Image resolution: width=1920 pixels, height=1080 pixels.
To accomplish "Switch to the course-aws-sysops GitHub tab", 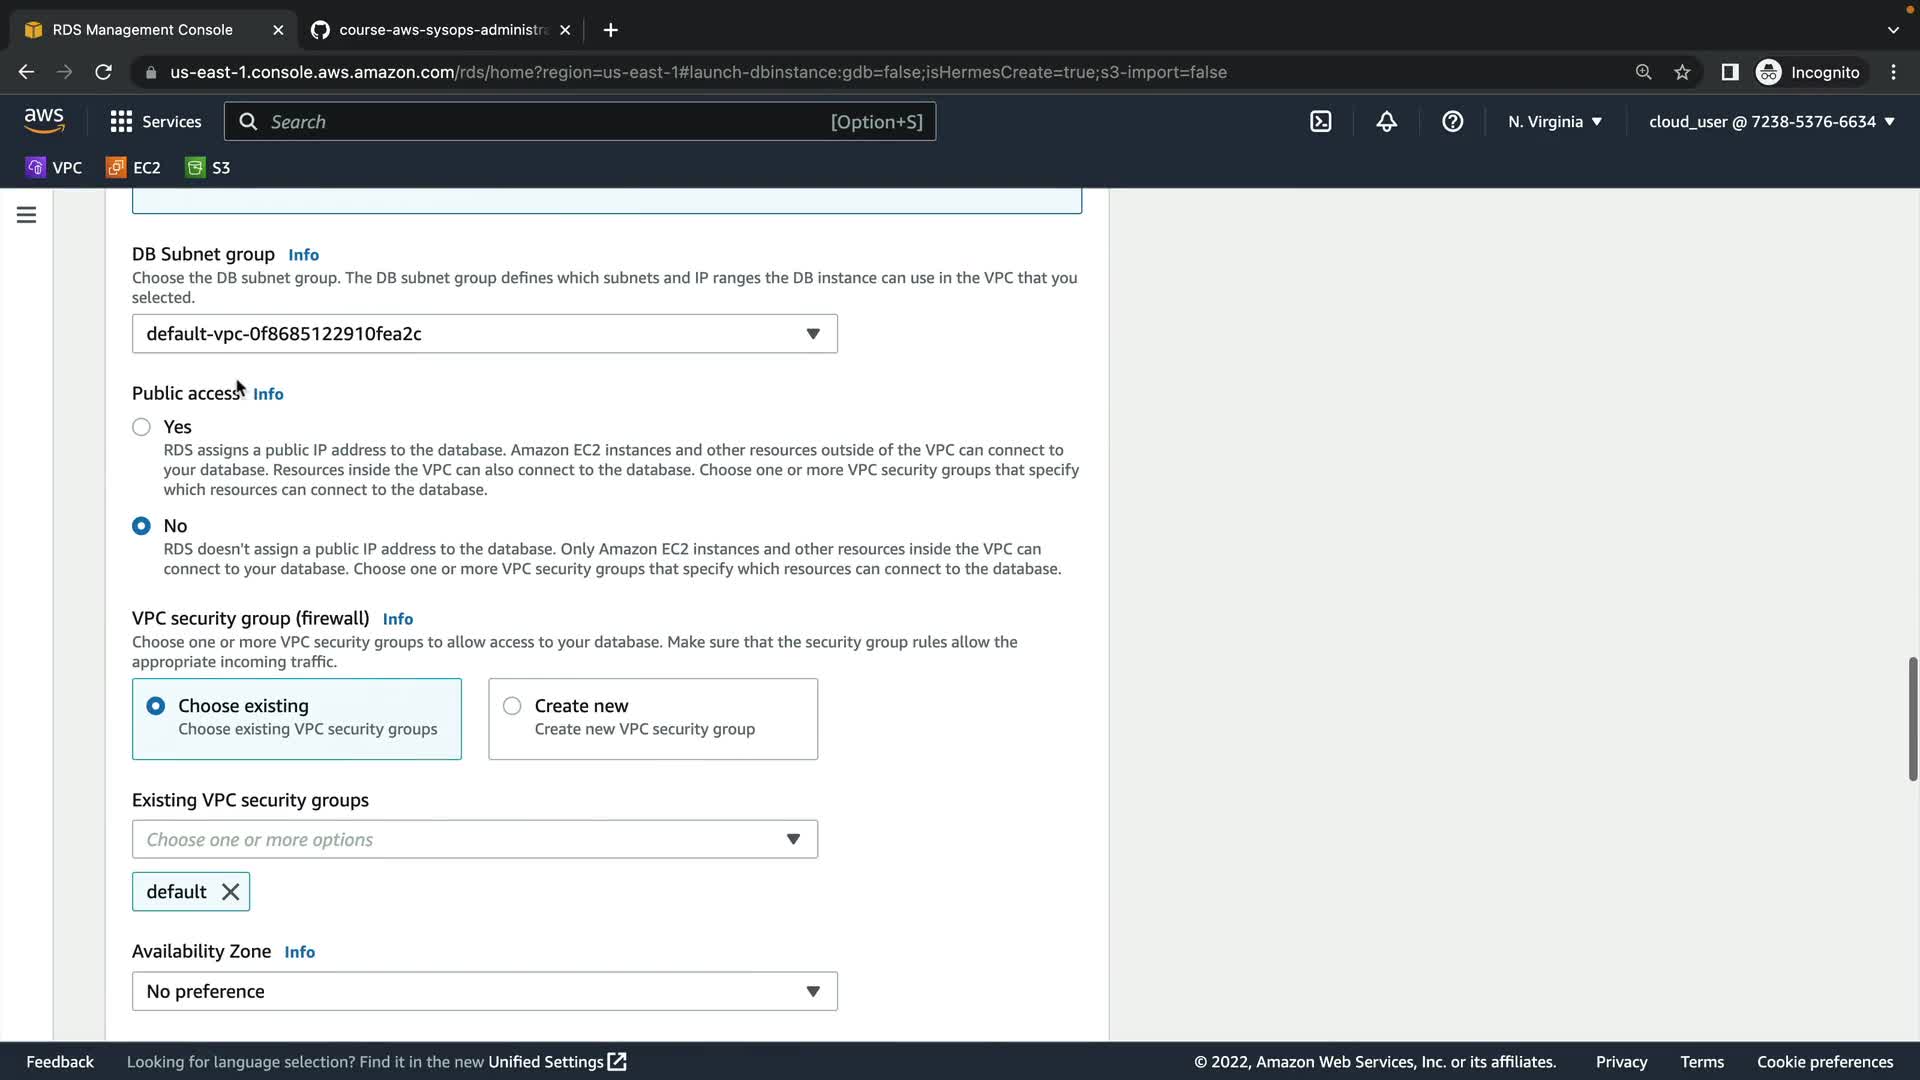I will [x=440, y=30].
